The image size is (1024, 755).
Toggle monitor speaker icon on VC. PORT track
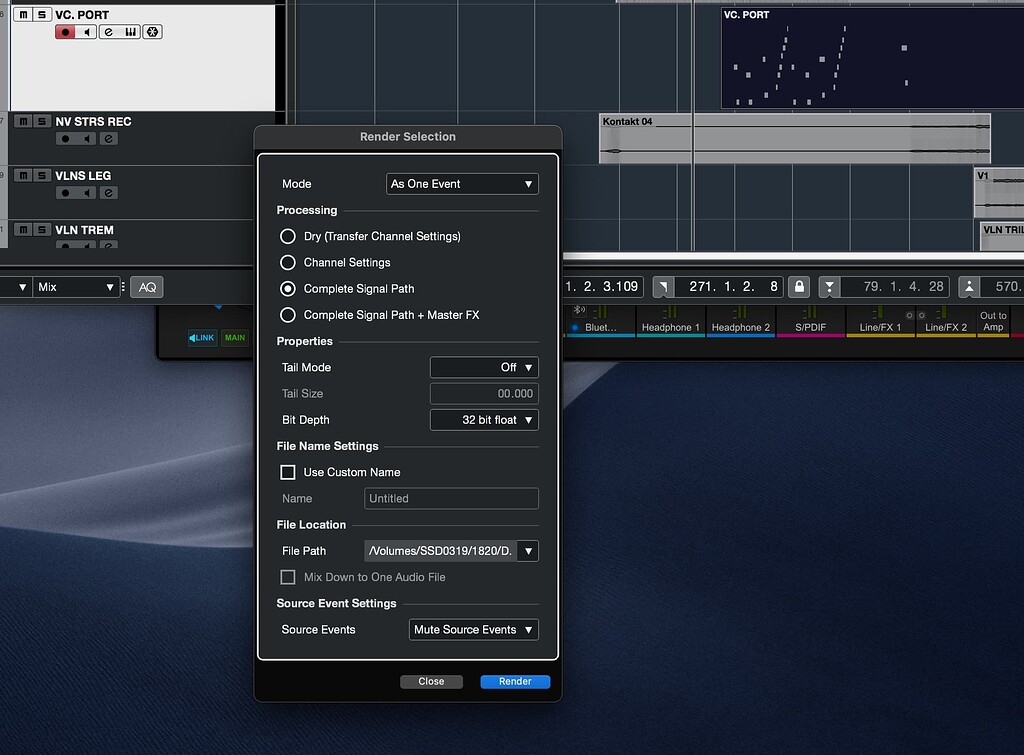coord(88,32)
